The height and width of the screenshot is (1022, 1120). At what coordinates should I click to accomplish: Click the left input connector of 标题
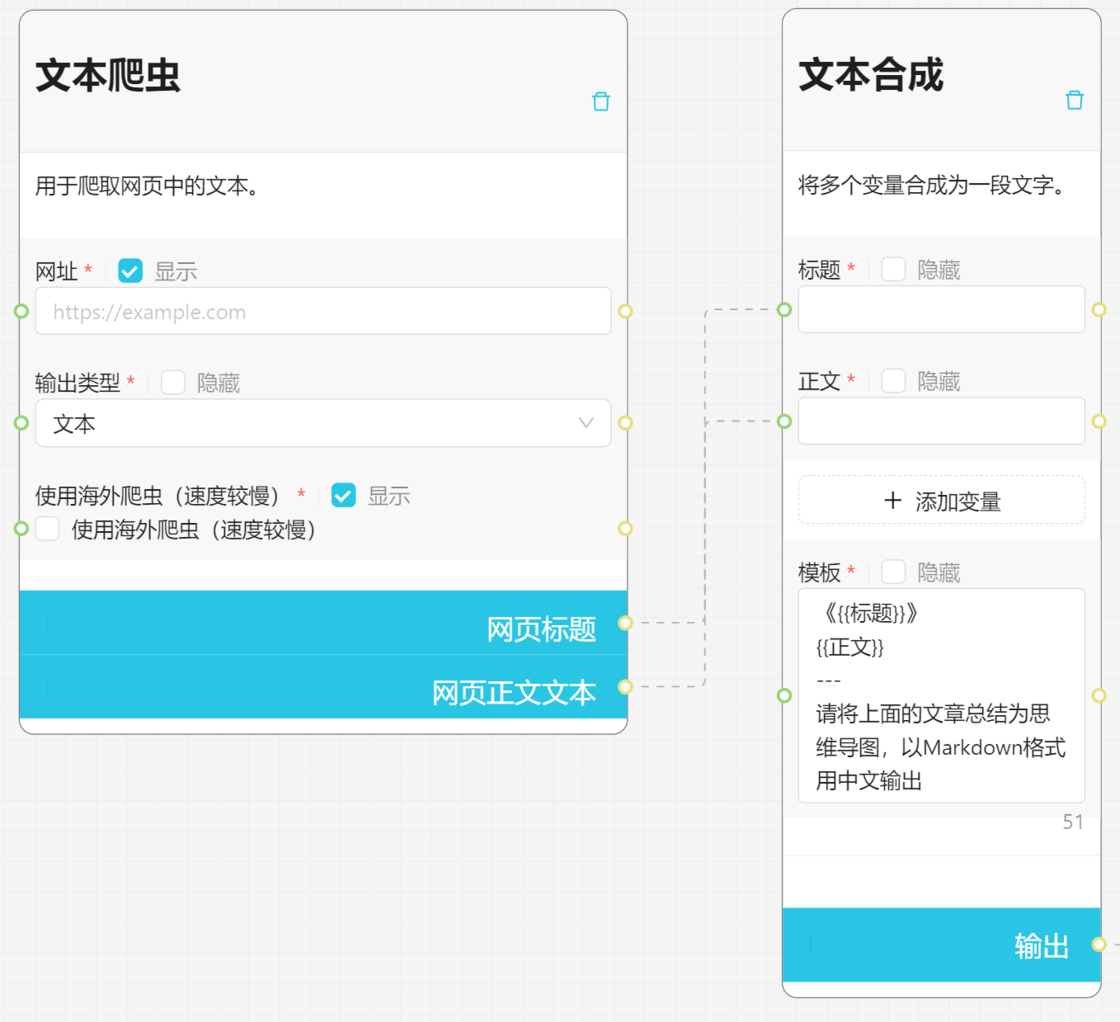tap(784, 309)
